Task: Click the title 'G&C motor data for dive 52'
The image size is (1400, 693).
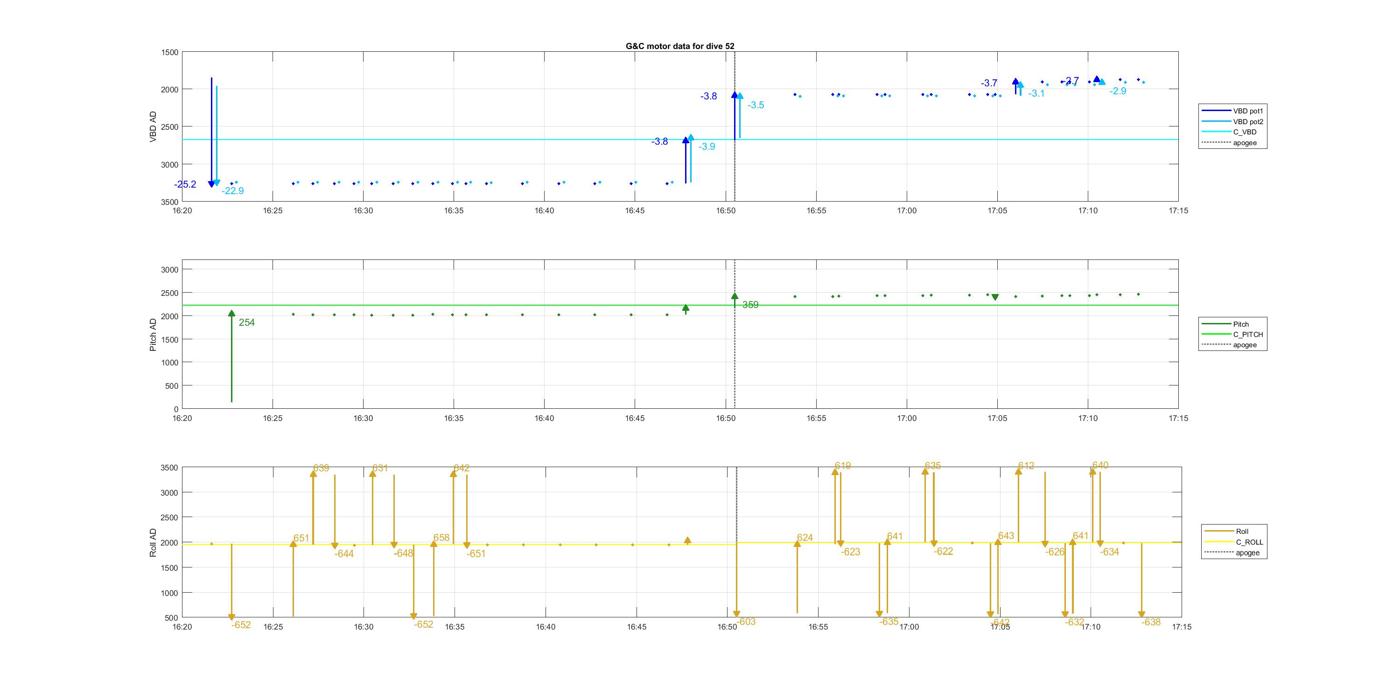Action: [x=679, y=46]
